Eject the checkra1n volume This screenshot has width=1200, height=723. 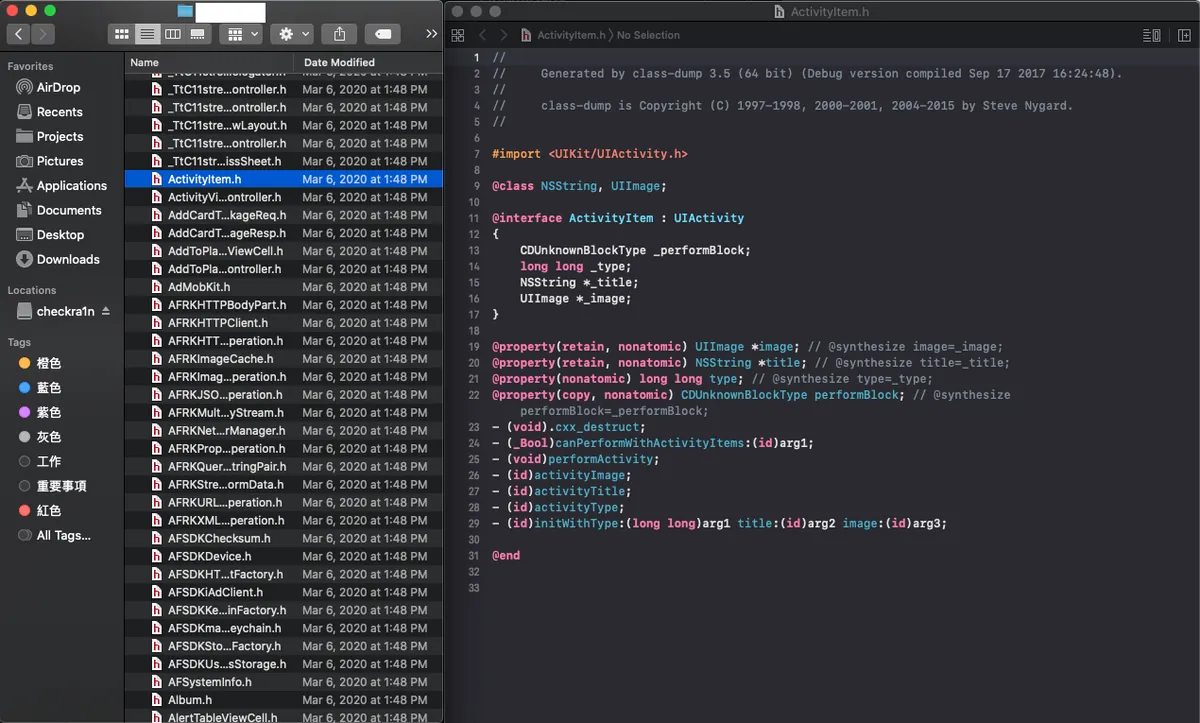(106, 311)
